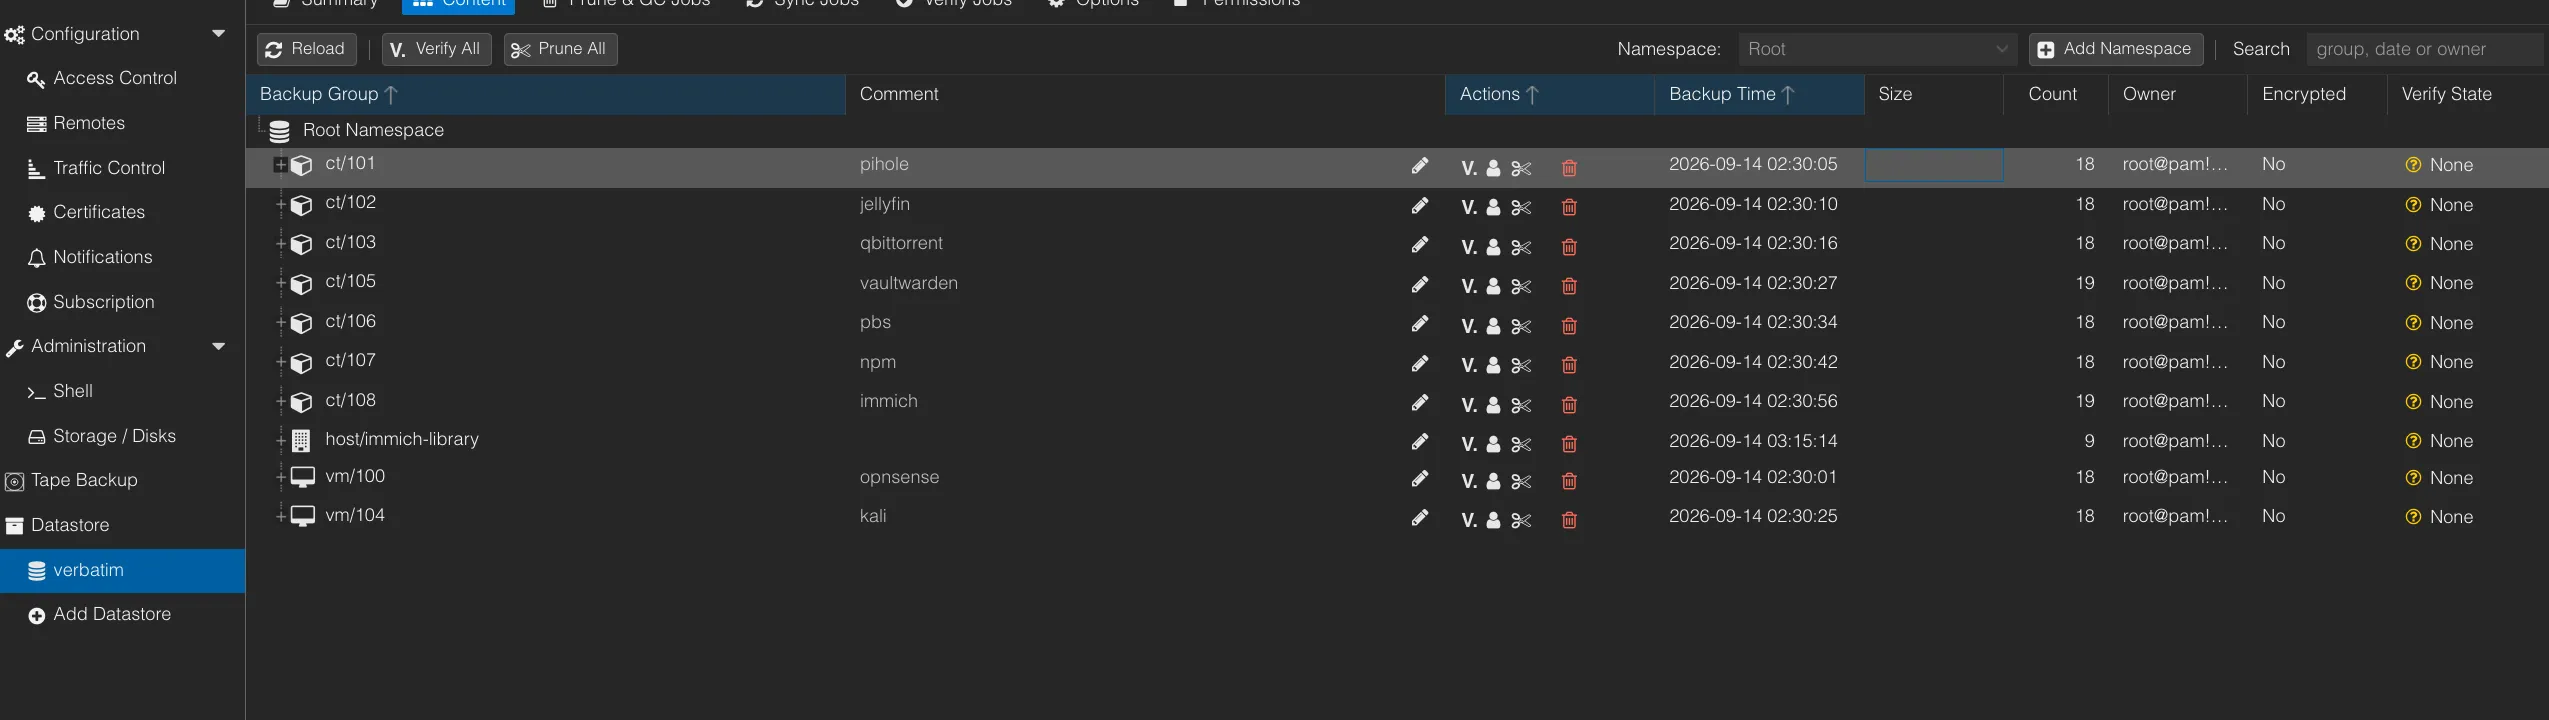Open Traffic Control in the sidebar
The image size is (2549, 720).
(108, 168)
